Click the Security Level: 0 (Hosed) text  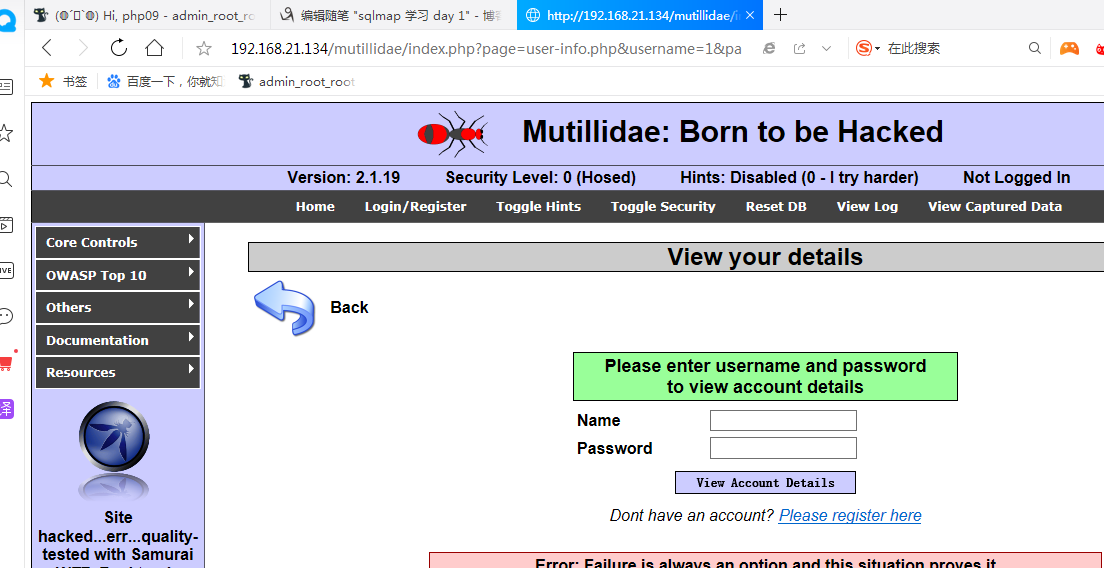(x=541, y=178)
